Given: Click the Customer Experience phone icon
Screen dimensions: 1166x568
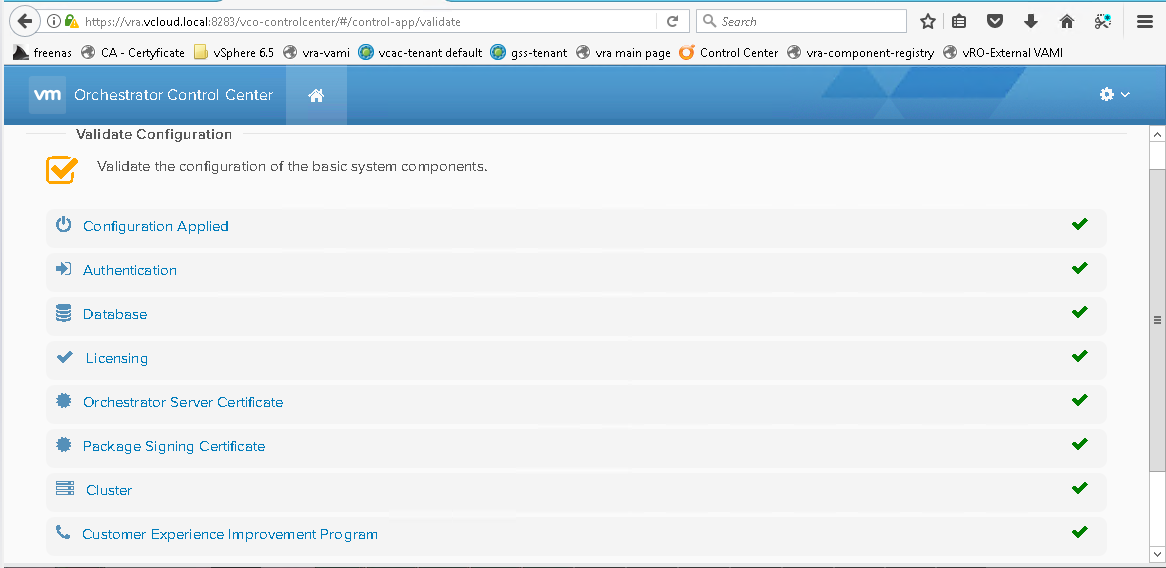Looking at the screenshot, I should click(x=63, y=532).
